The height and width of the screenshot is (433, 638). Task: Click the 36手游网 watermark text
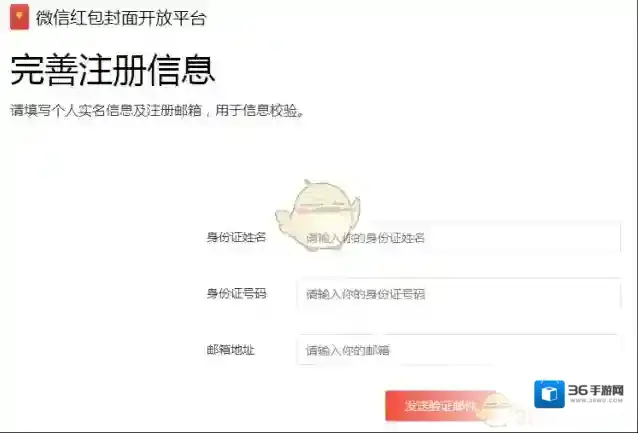coord(596,391)
